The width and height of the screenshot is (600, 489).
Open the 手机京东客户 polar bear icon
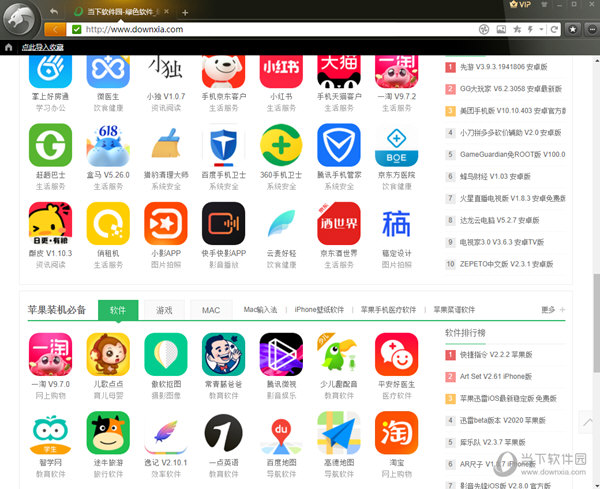[x=223, y=72]
